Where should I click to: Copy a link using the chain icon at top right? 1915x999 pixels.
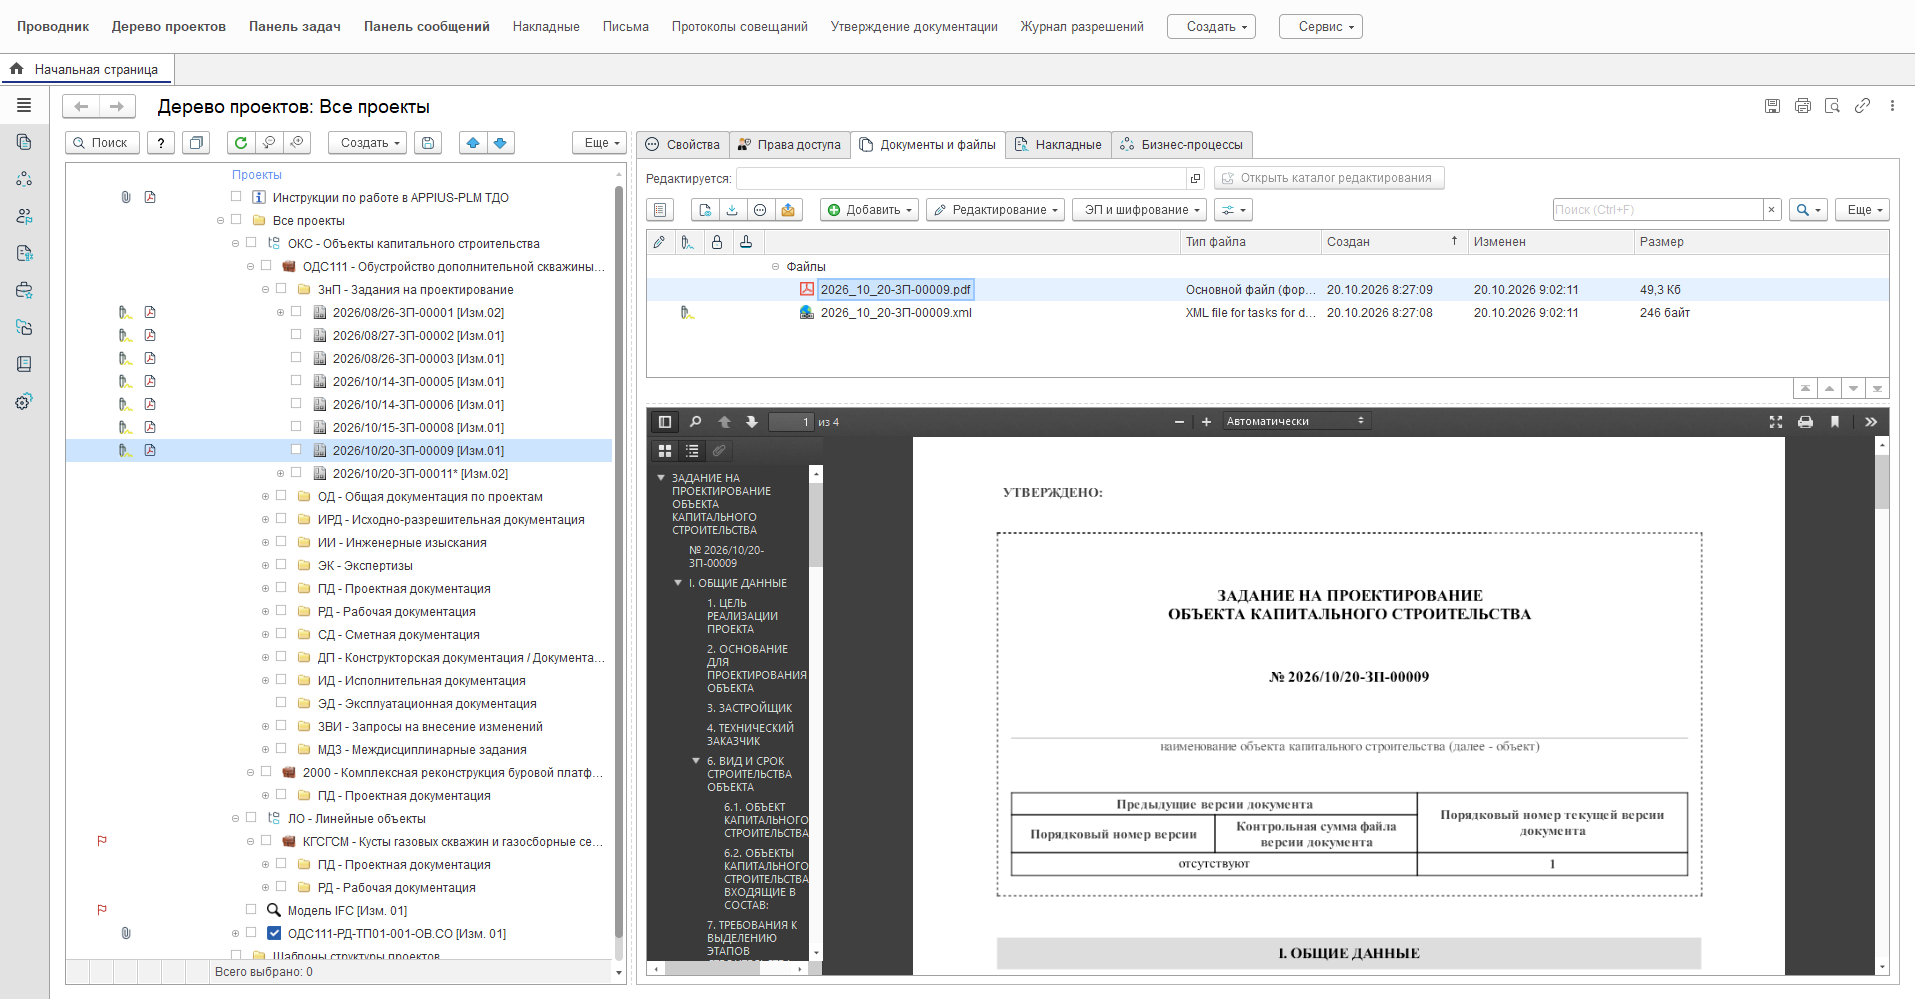coord(1862,106)
